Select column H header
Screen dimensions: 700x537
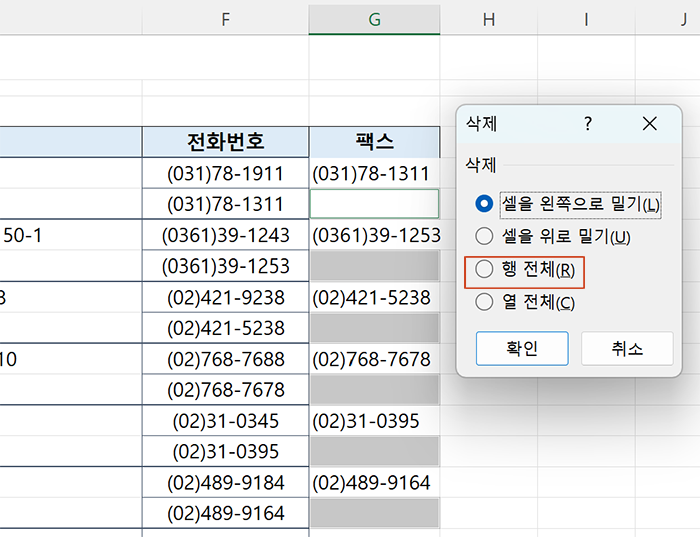[489, 20]
